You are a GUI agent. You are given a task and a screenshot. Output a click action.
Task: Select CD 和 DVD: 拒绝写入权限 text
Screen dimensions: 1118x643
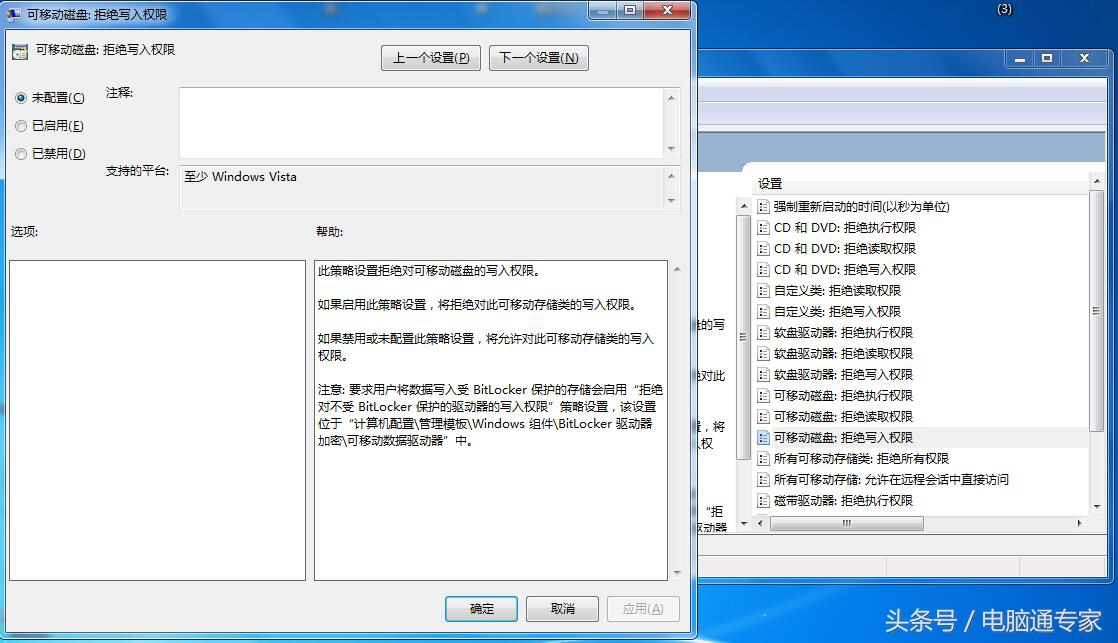pyautogui.click(x=844, y=270)
